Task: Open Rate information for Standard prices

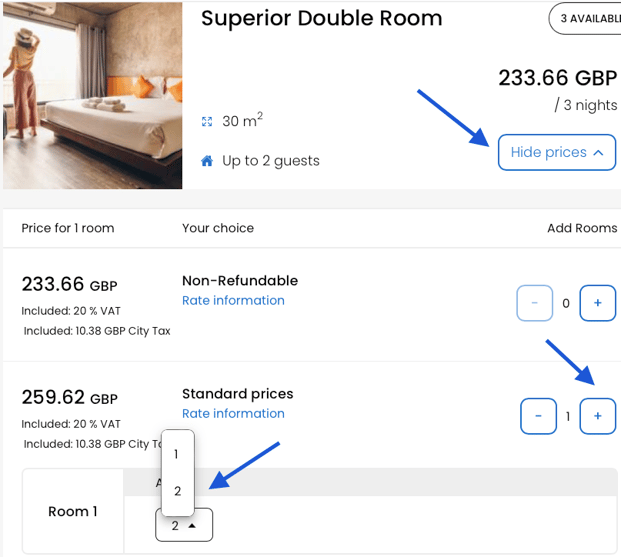Action: (x=233, y=413)
